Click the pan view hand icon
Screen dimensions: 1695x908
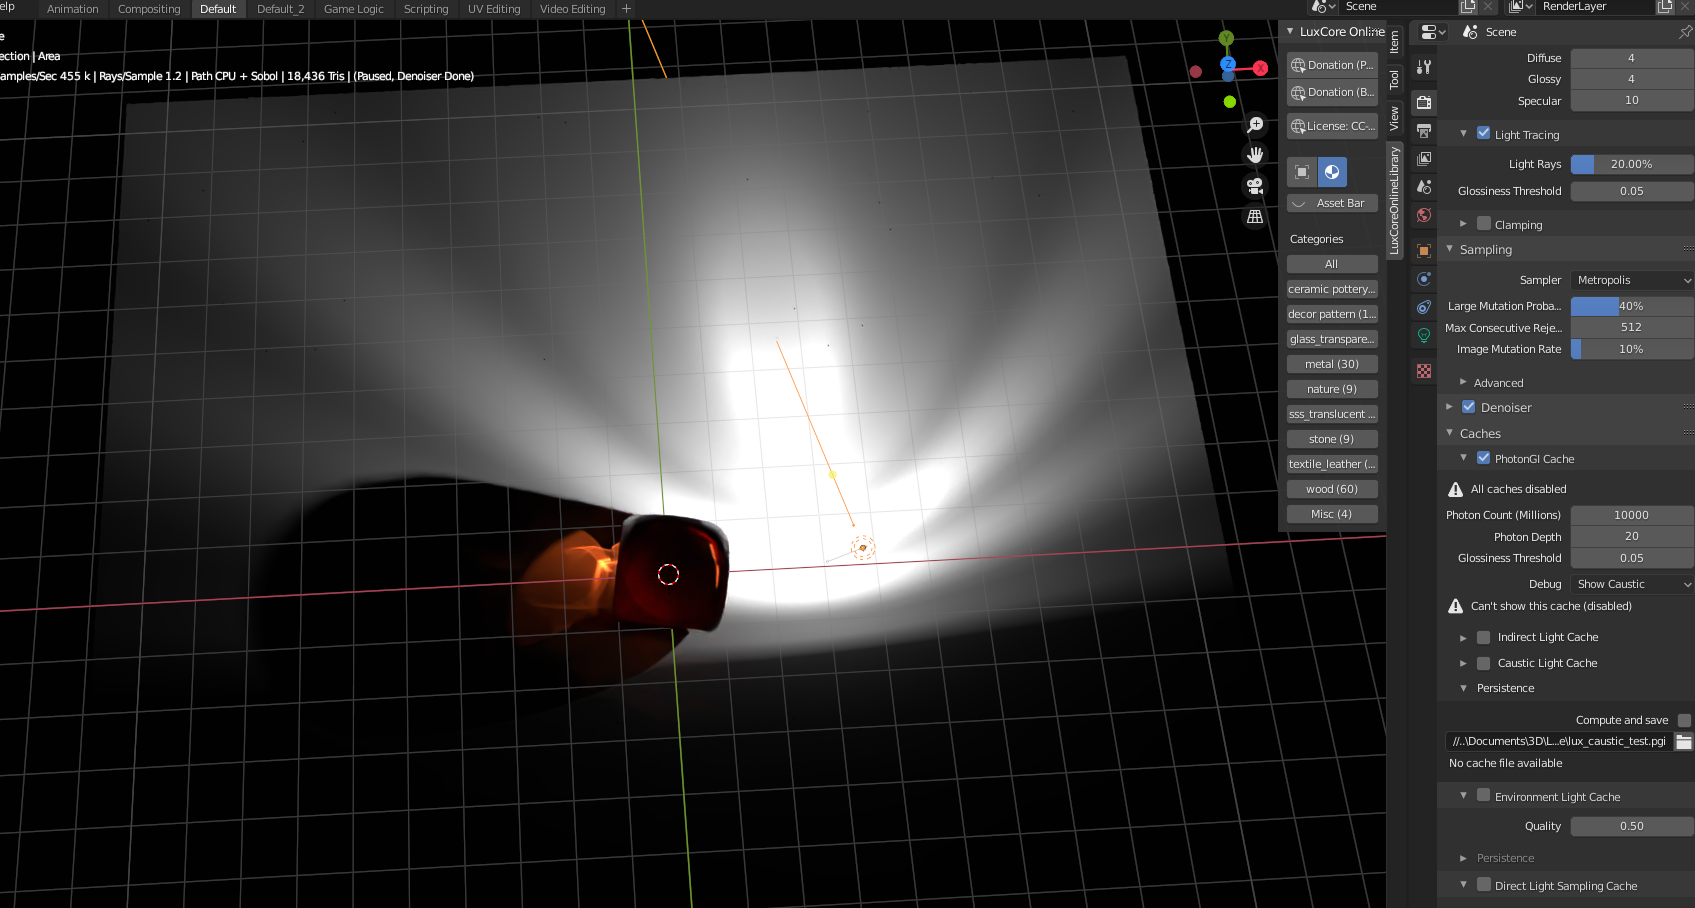coord(1255,155)
